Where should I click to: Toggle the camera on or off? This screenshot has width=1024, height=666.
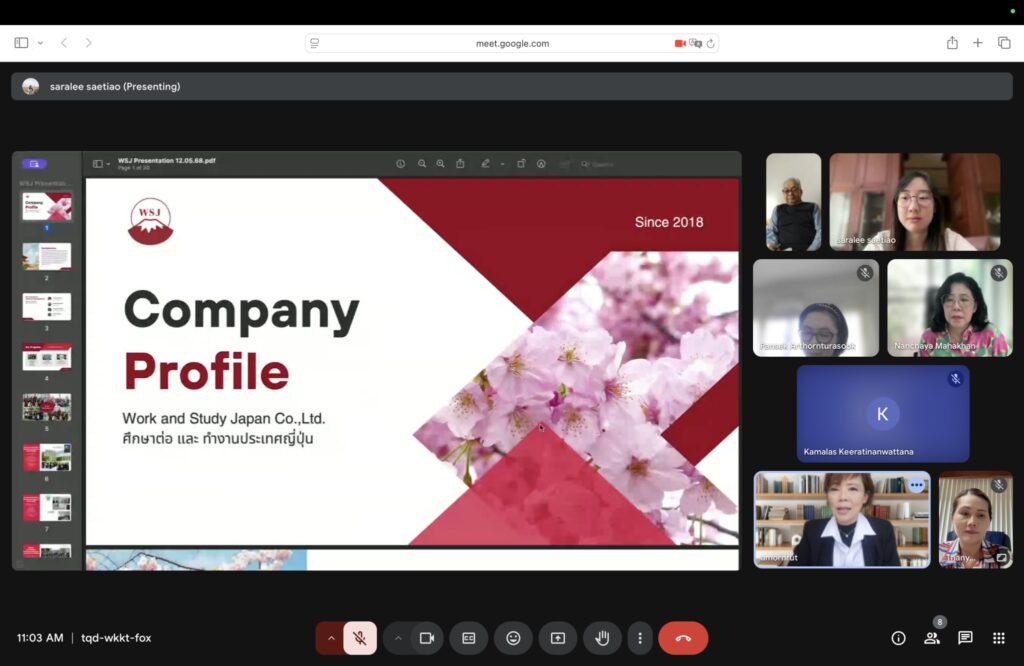pos(427,638)
